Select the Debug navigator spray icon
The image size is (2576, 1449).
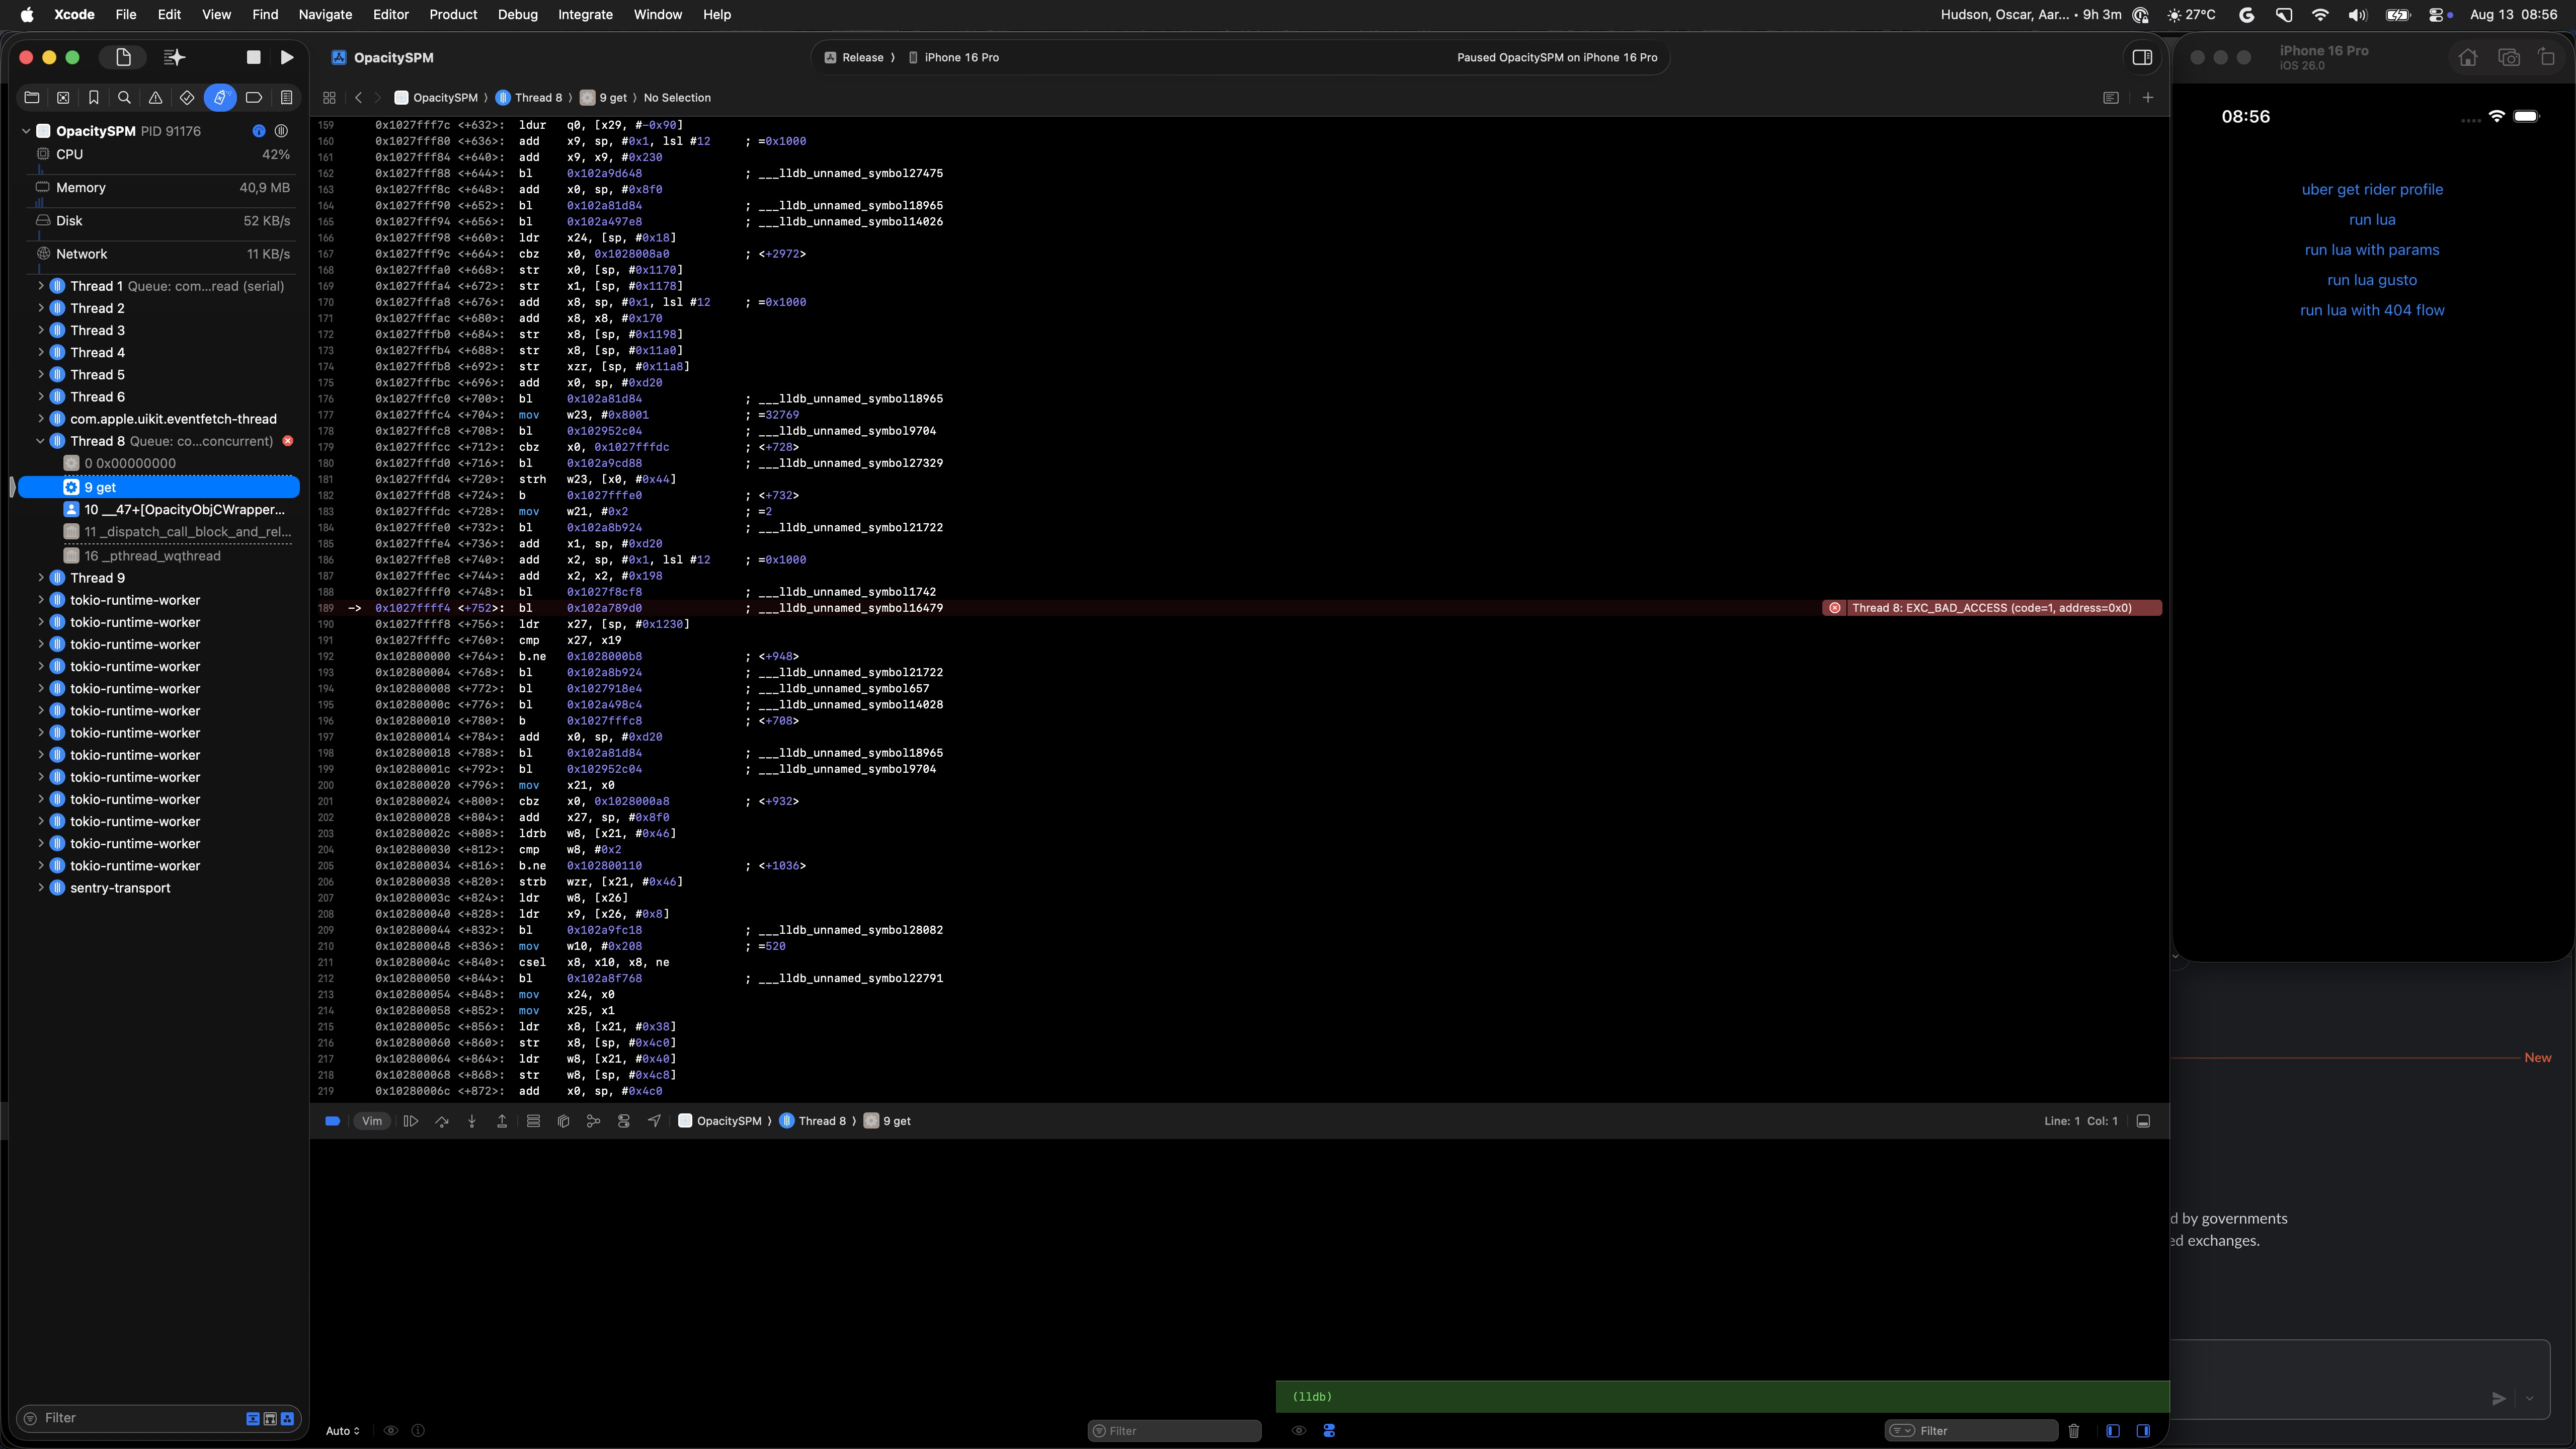[x=220, y=98]
